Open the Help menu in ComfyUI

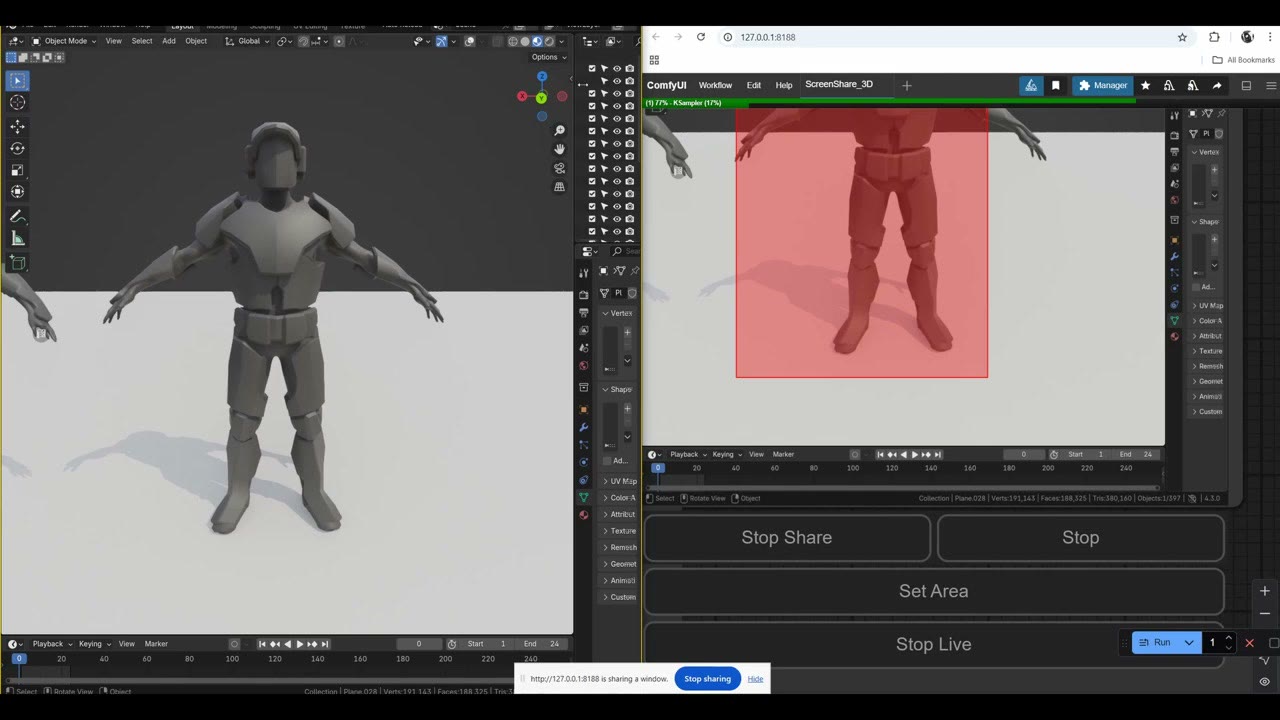point(784,86)
